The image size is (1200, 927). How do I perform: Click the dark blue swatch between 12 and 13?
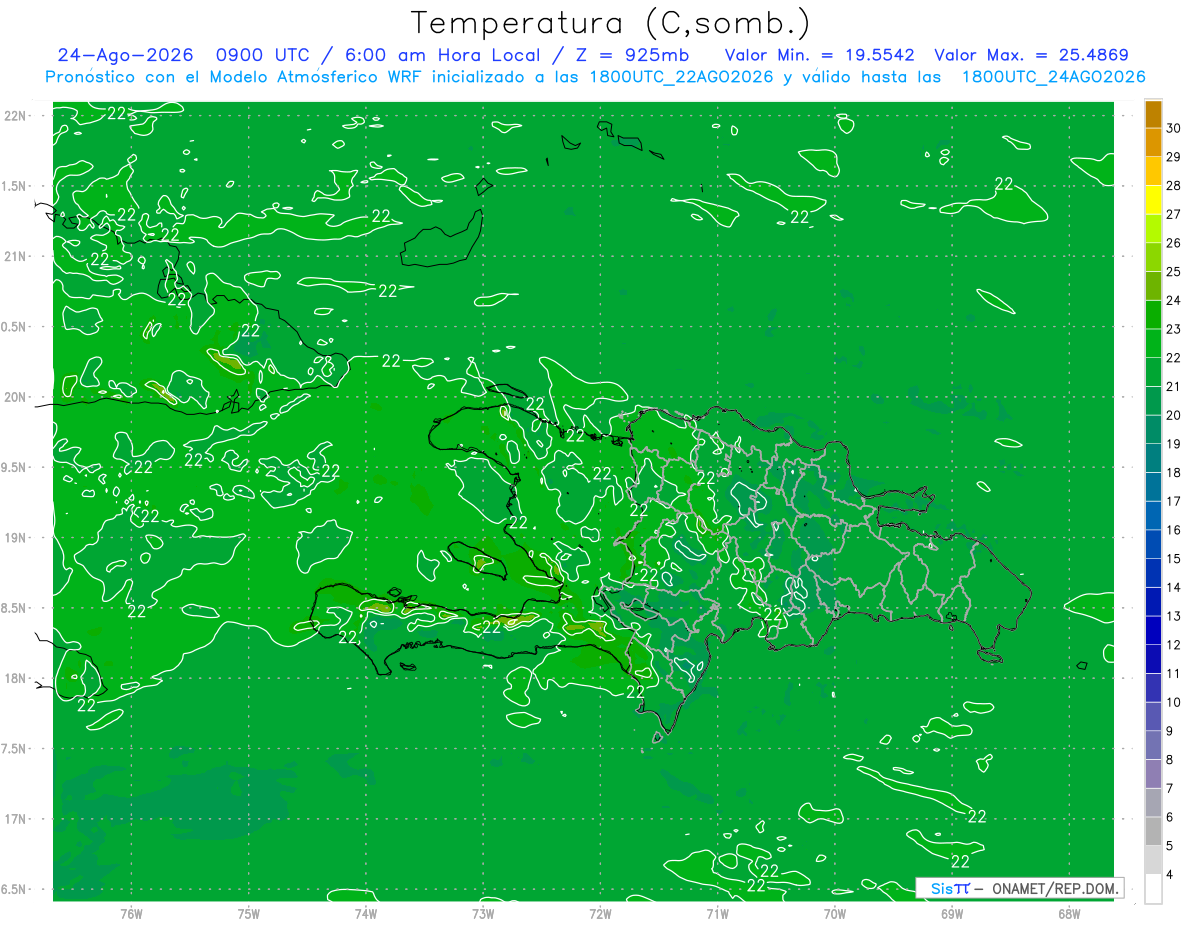coord(1153,630)
